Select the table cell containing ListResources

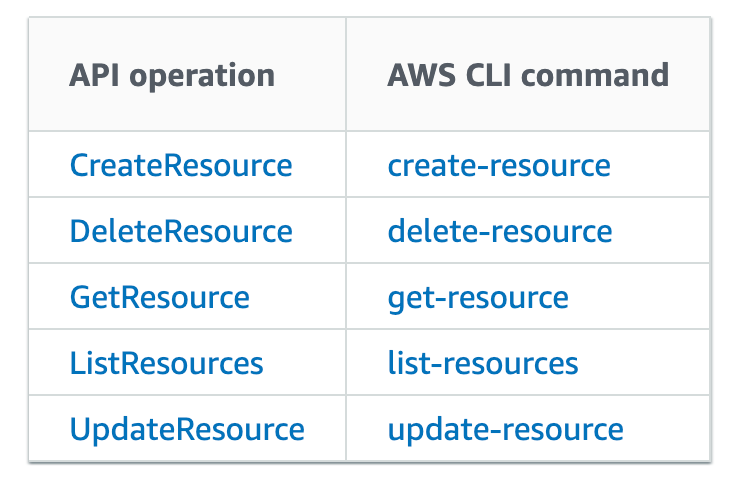tap(187, 362)
